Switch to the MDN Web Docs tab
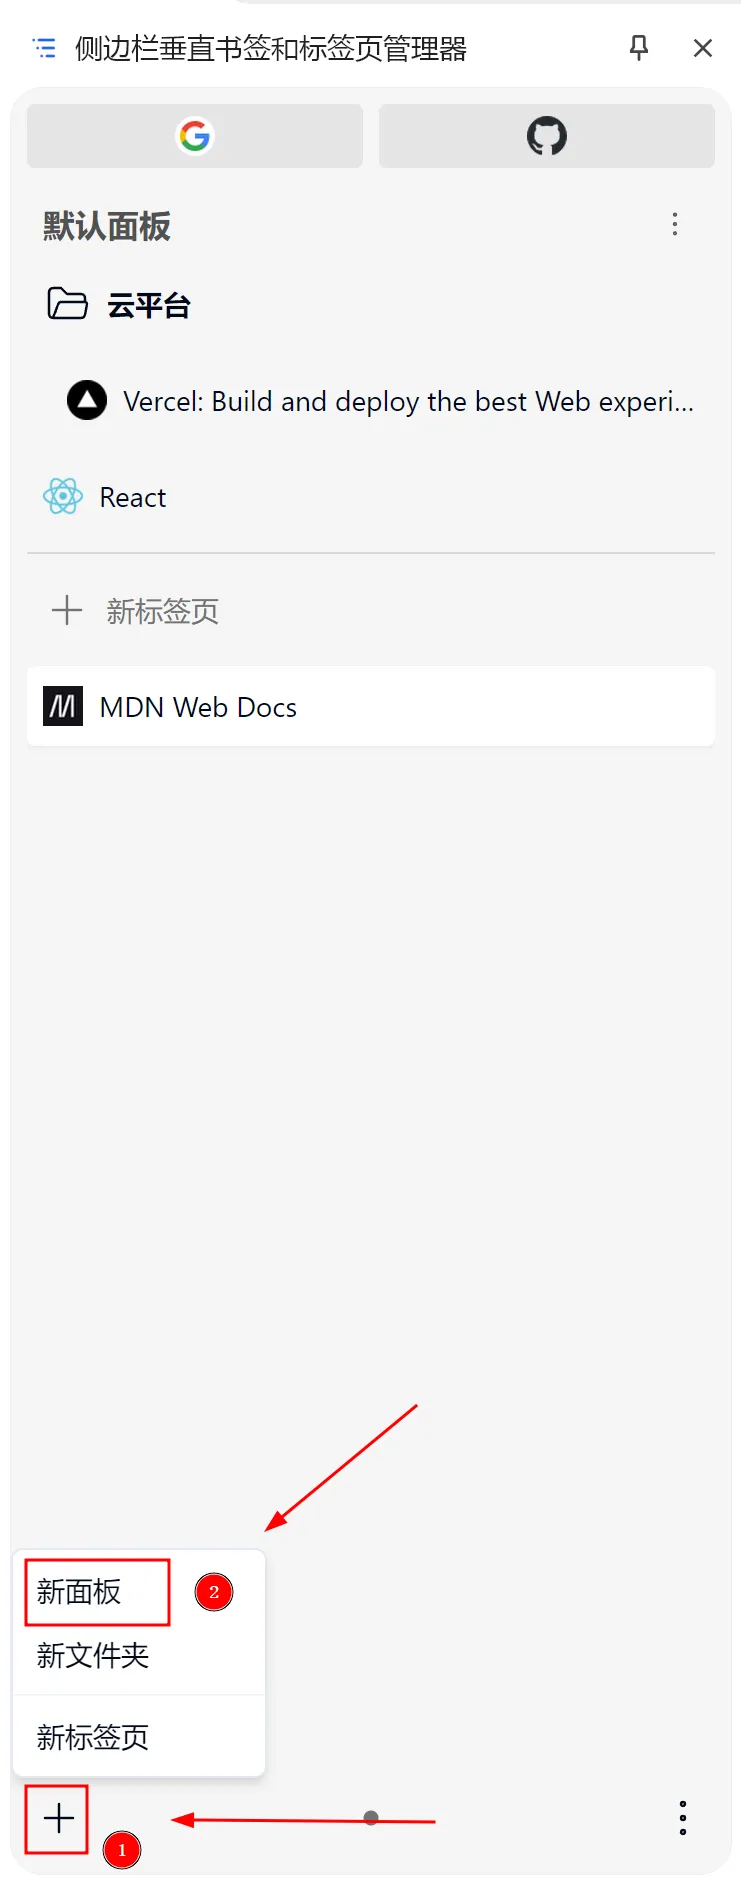The width and height of the screenshot is (741, 1879). (x=370, y=707)
